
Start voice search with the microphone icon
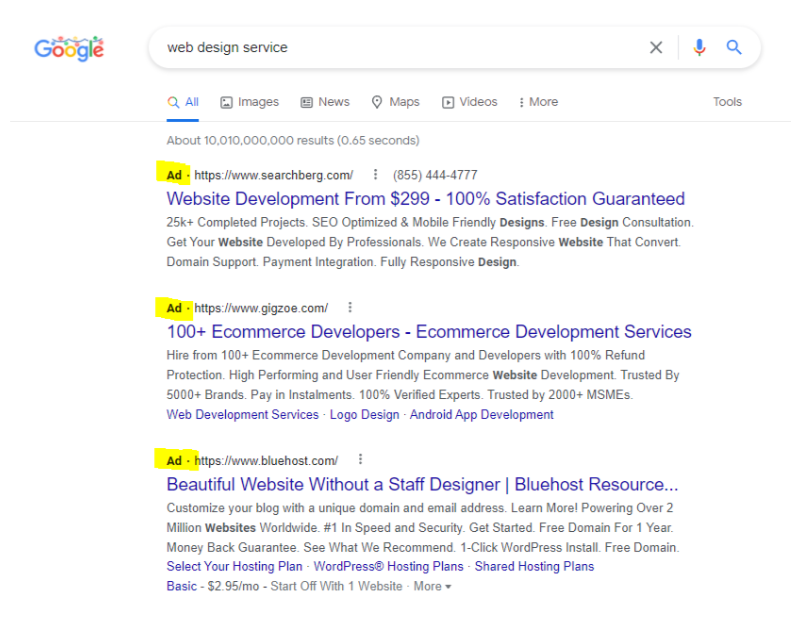point(699,47)
